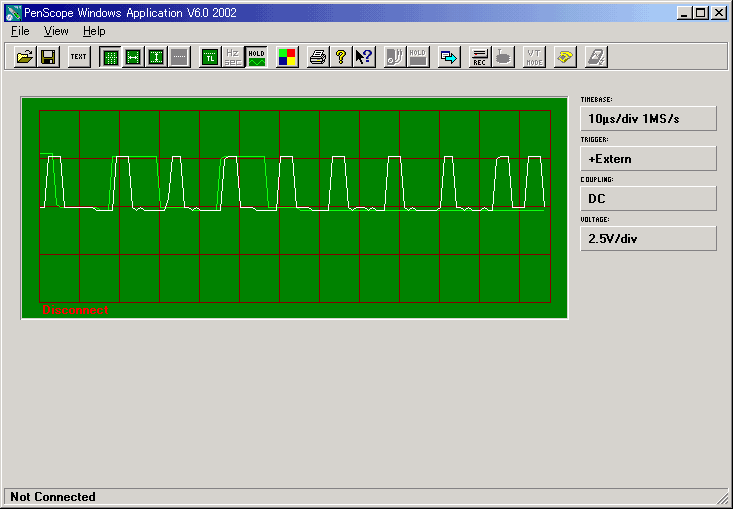
Task: Open the File menu
Action: point(20,31)
